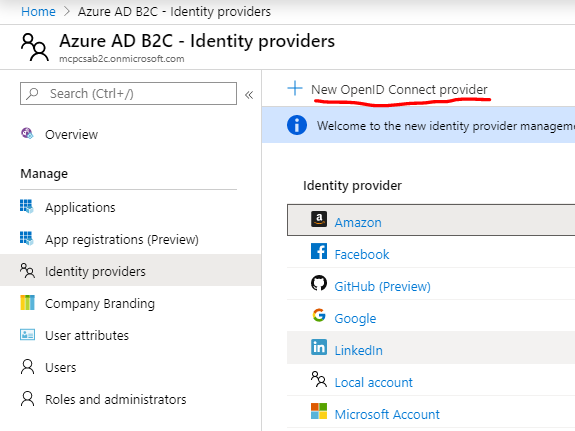
Task: Open App registrations (Preview)
Action: click(122, 240)
